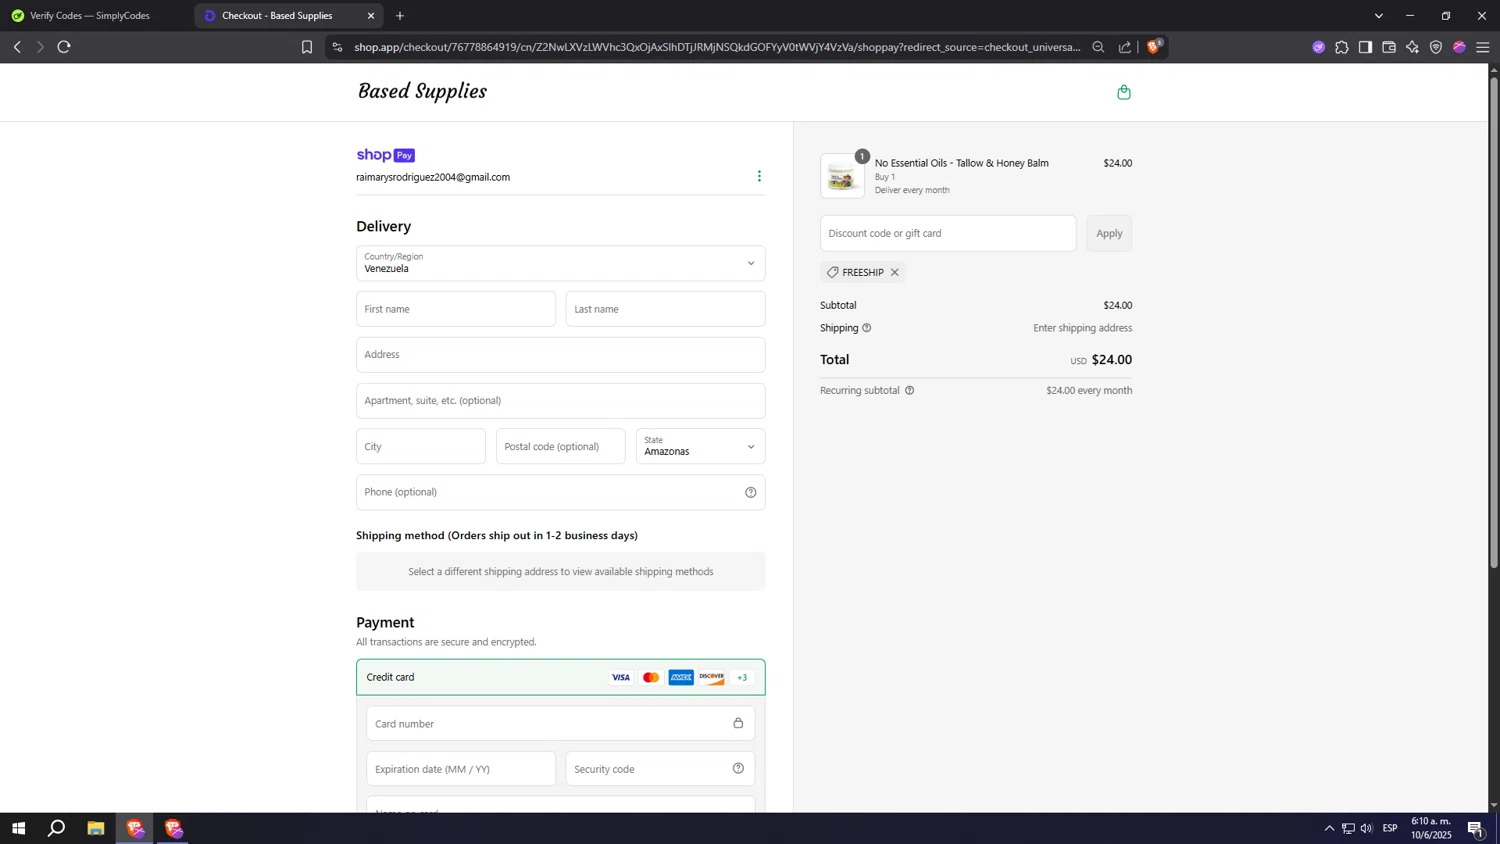
Task: Click the +3 more card brands badge
Action: click(742, 677)
